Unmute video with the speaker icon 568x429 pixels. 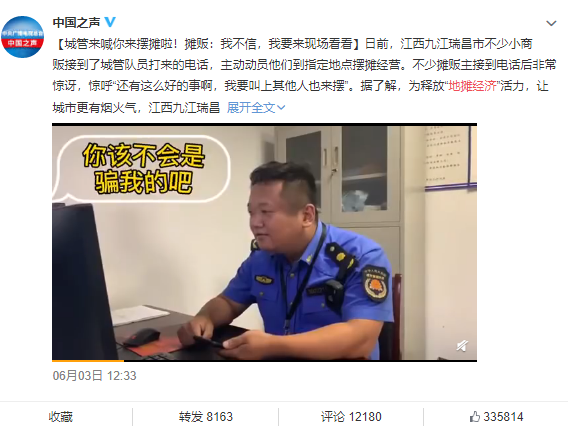(462, 346)
